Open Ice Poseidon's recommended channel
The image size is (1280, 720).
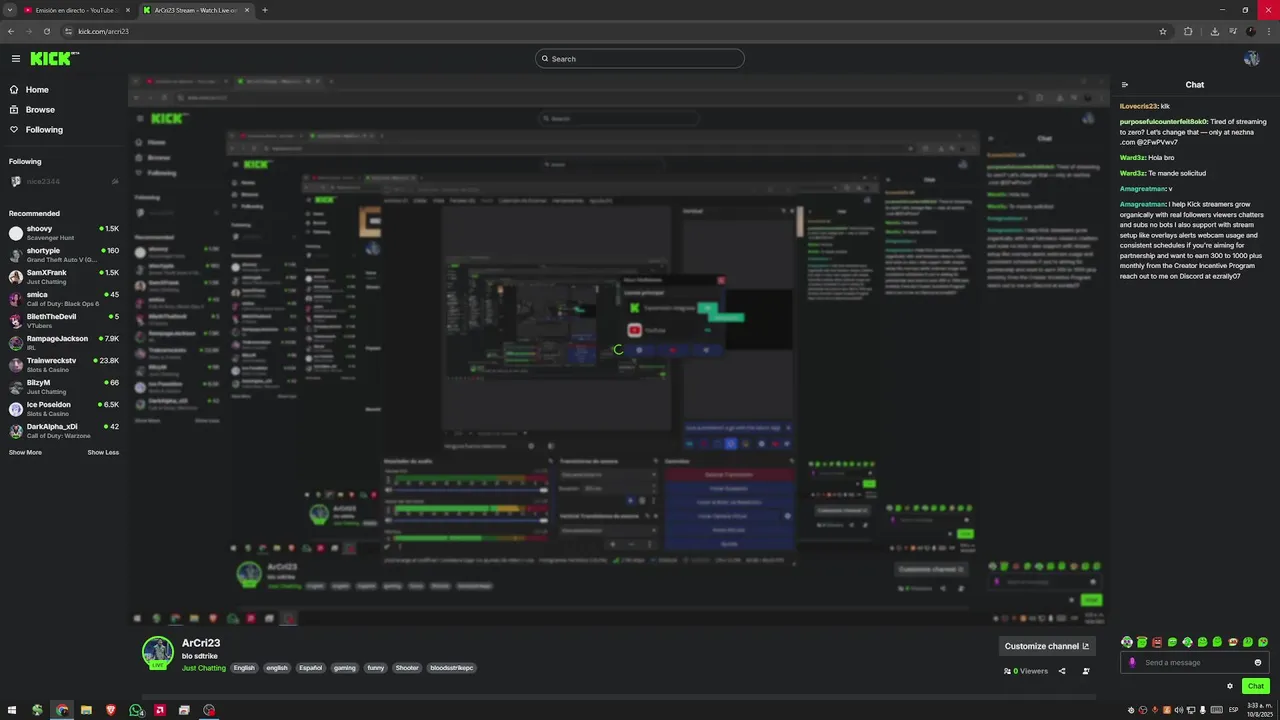pos(64,409)
